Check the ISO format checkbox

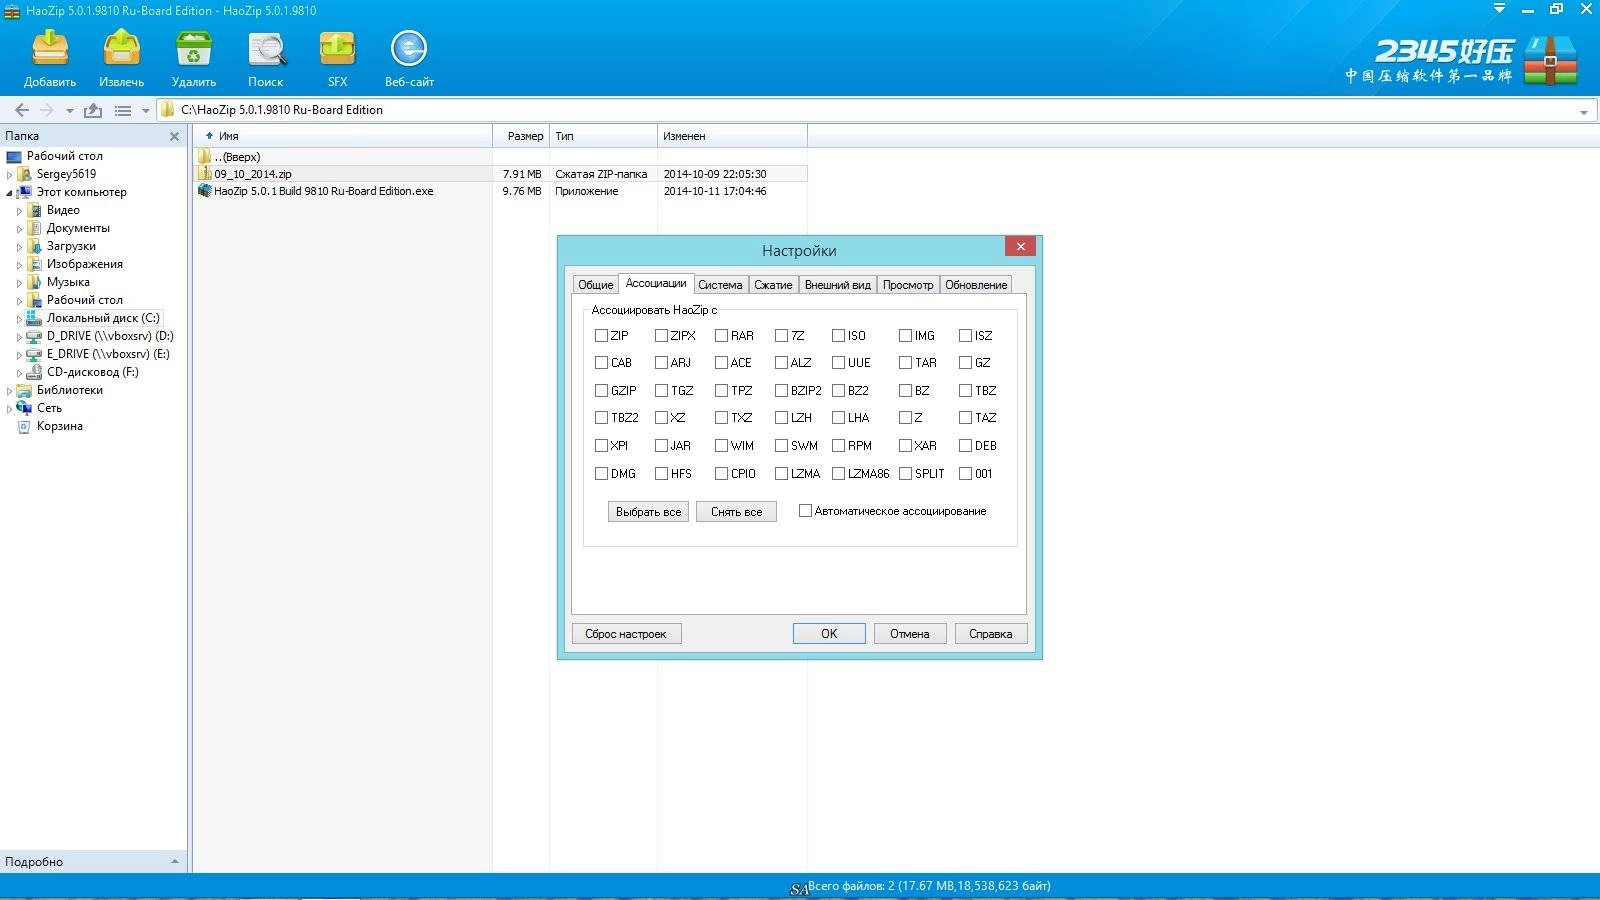[838, 336]
